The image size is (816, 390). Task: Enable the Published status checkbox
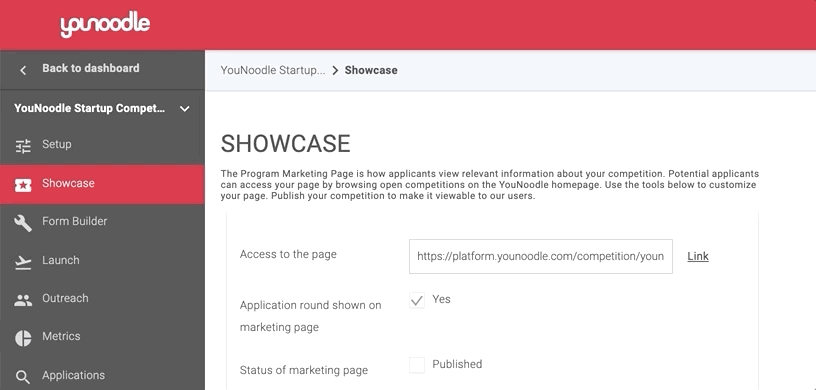tap(417, 365)
